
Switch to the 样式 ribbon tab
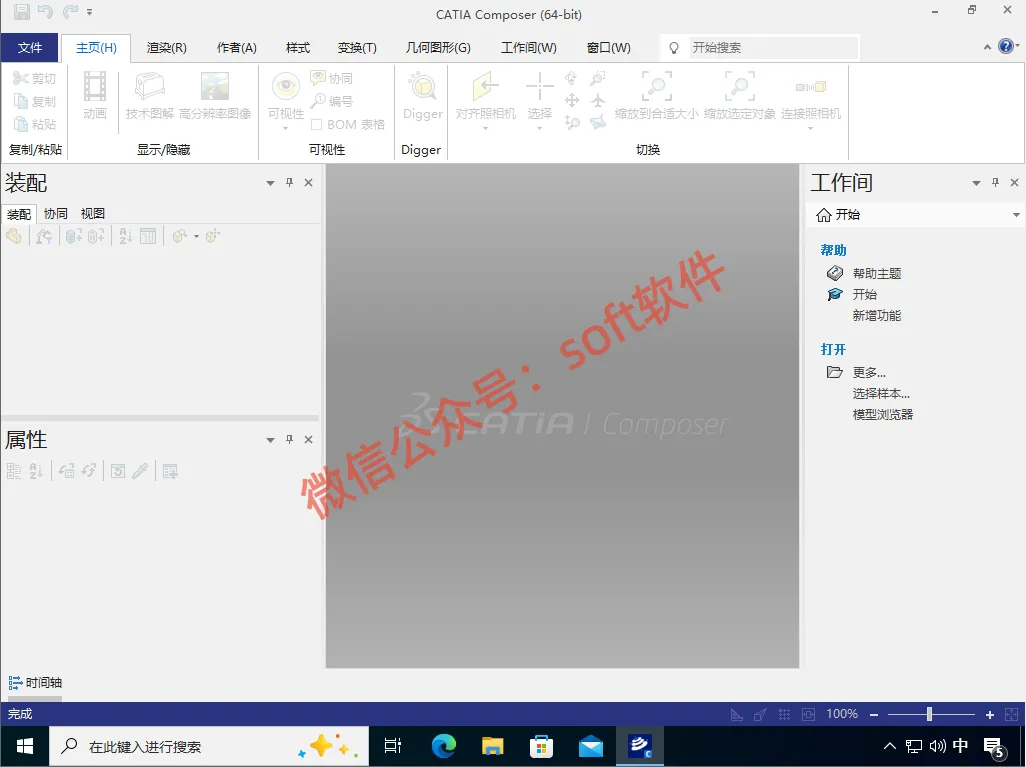point(298,48)
